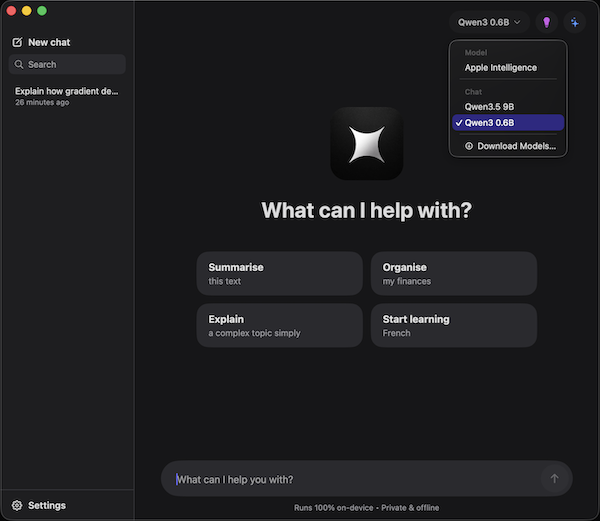Click the blue sparkle icon
This screenshot has height=521, width=600.
[x=574, y=22]
